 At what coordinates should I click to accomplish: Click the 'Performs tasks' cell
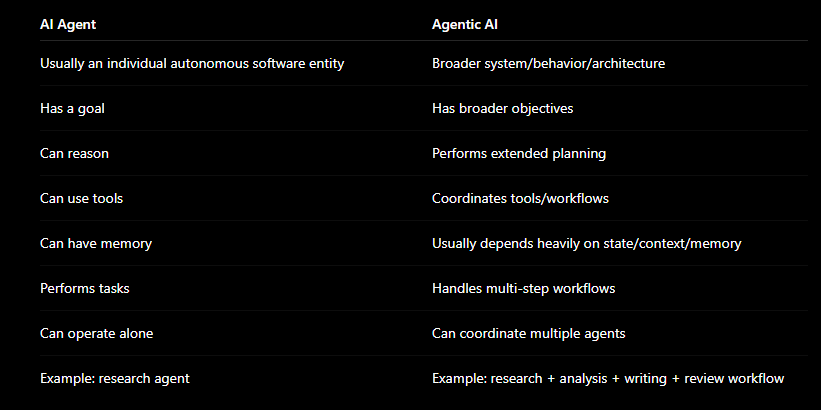(85, 289)
